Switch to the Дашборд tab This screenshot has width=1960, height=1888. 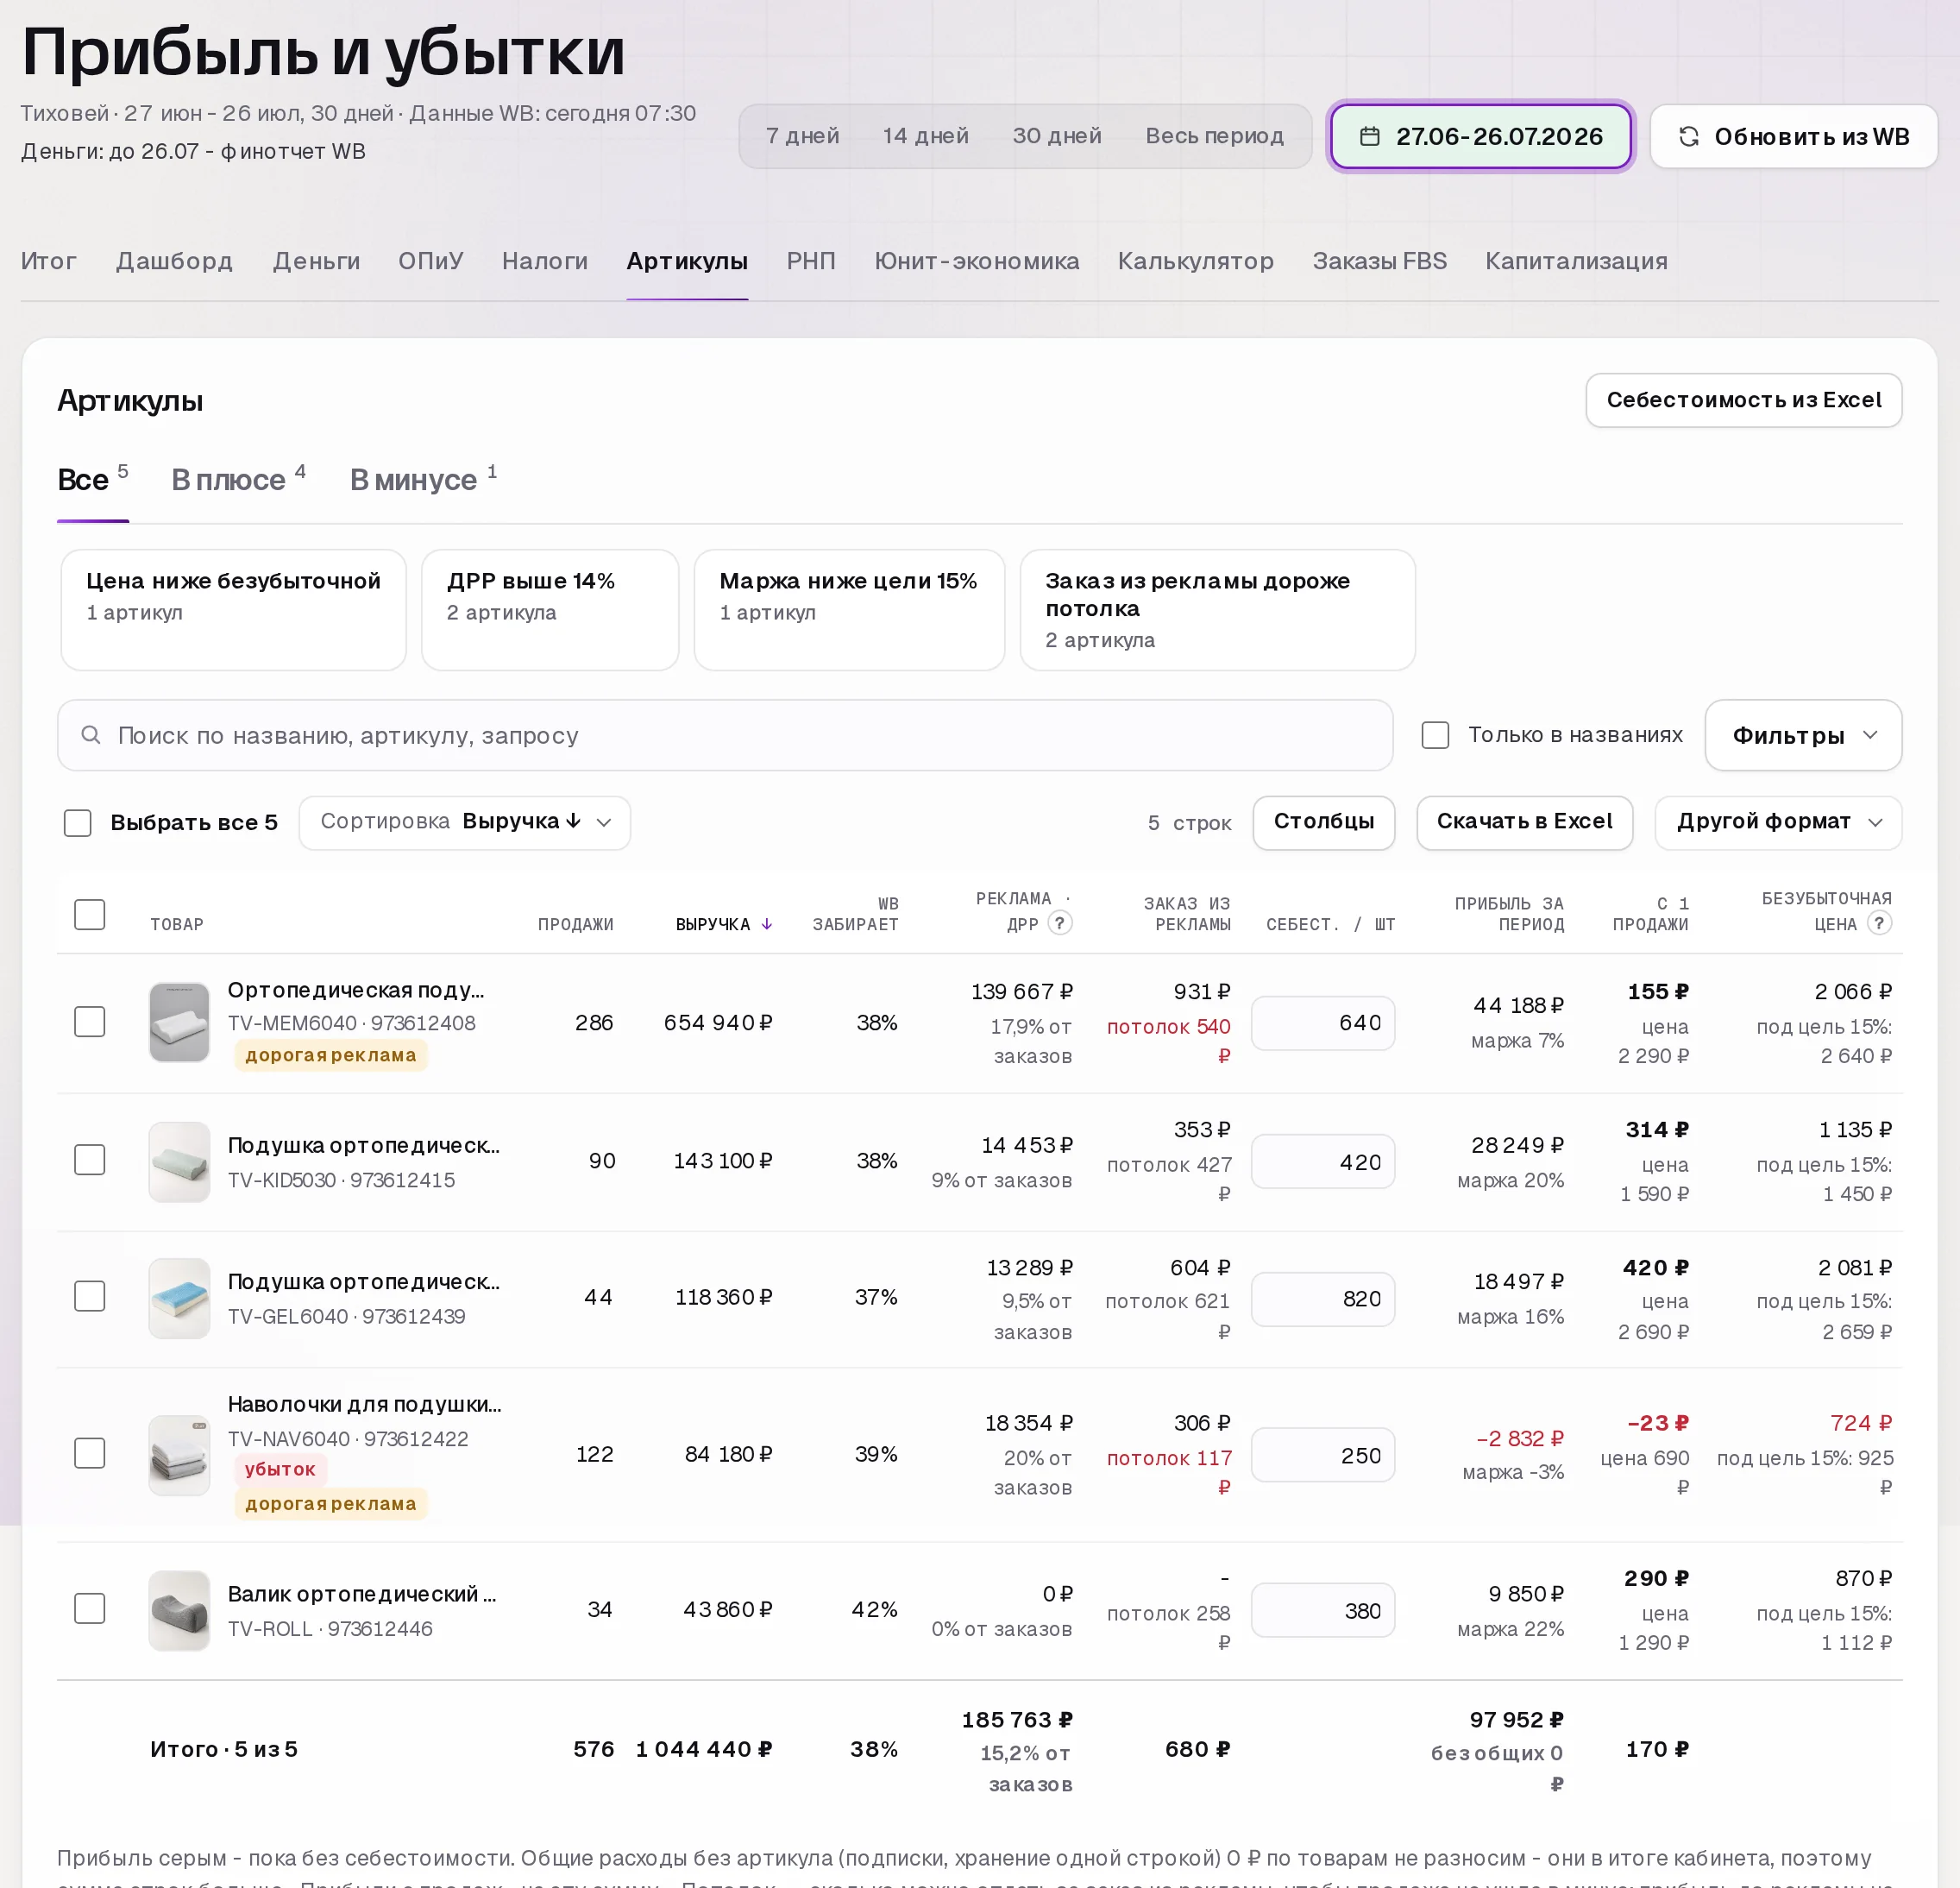point(174,261)
